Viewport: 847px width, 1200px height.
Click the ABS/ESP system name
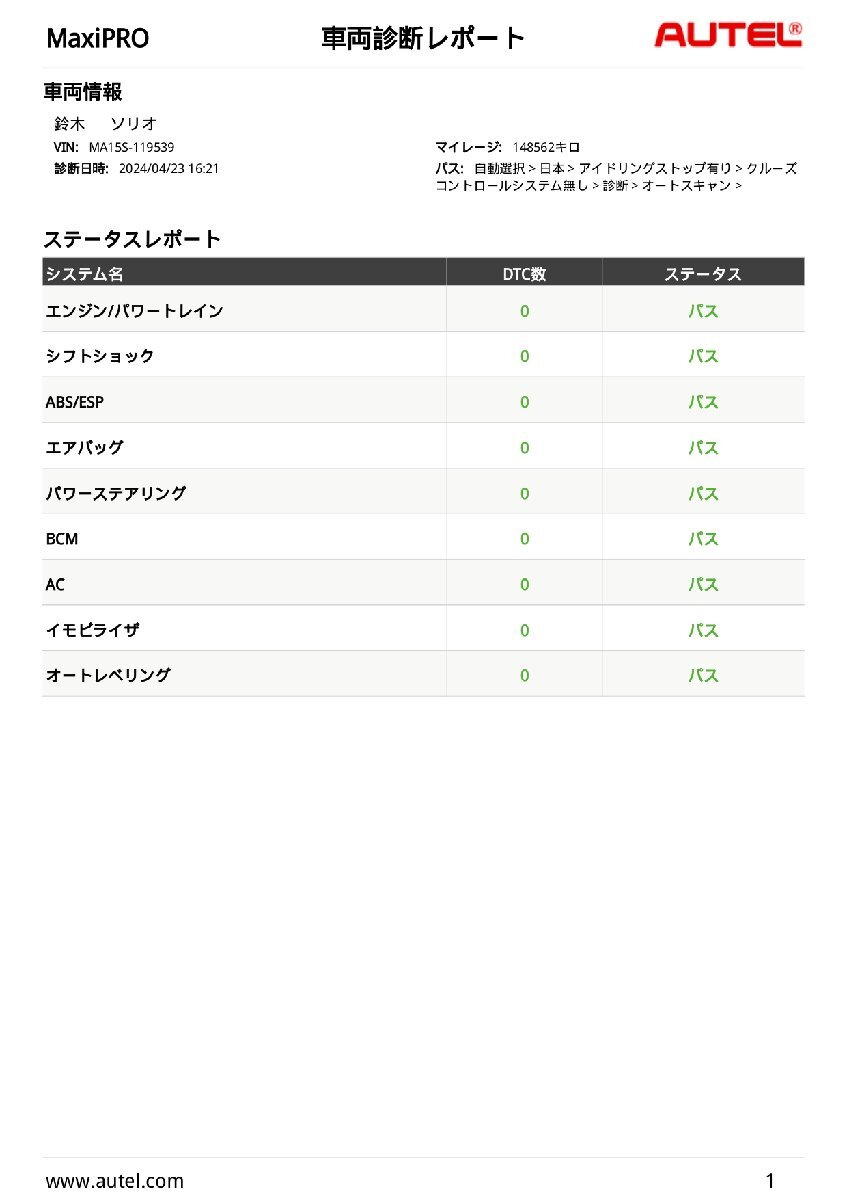[75, 402]
